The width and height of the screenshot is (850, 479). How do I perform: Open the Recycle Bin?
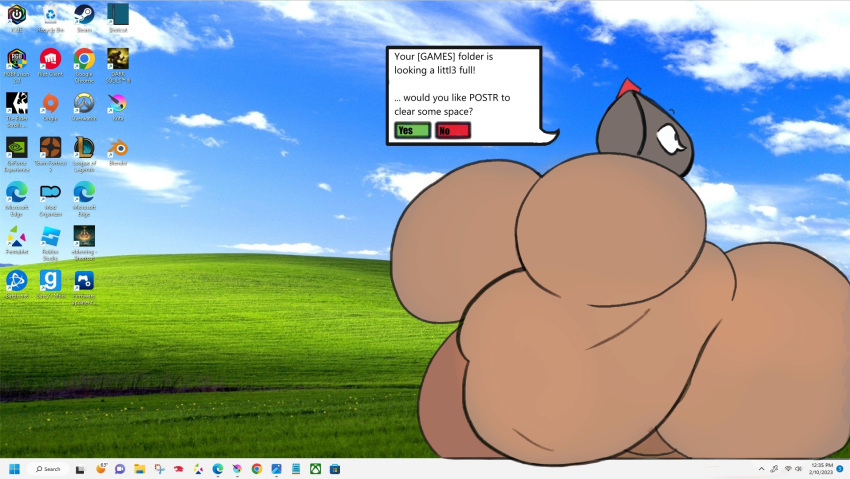point(50,15)
